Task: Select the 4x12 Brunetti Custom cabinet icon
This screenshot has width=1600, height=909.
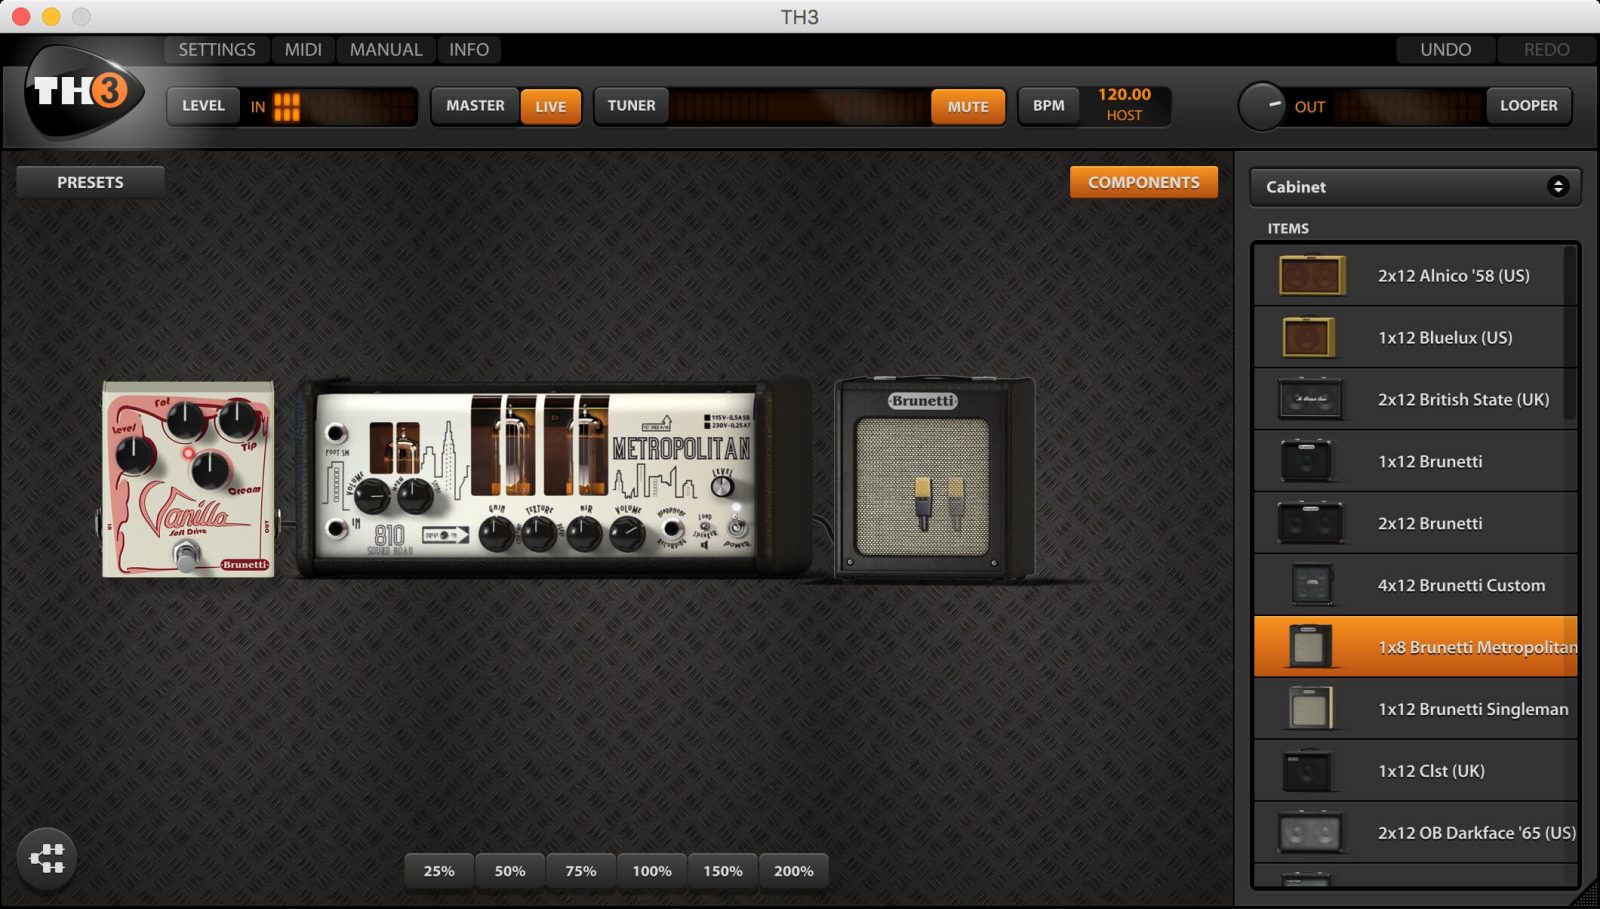Action: pyautogui.click(x=1311, y=585)
